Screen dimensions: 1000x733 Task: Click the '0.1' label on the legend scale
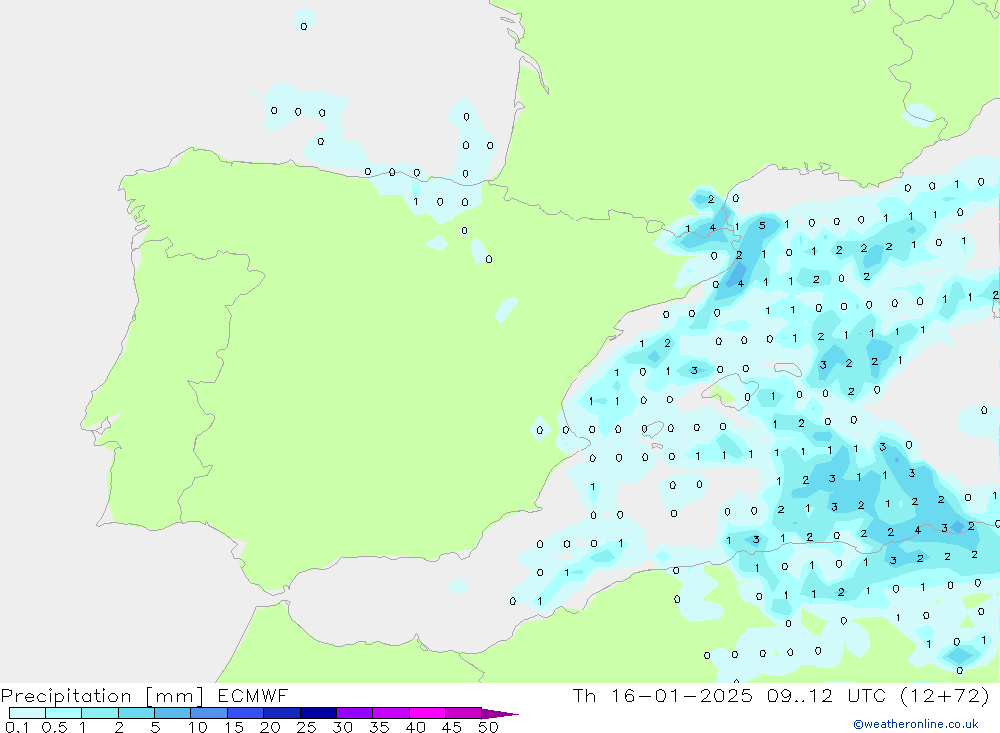pos(17,727)
